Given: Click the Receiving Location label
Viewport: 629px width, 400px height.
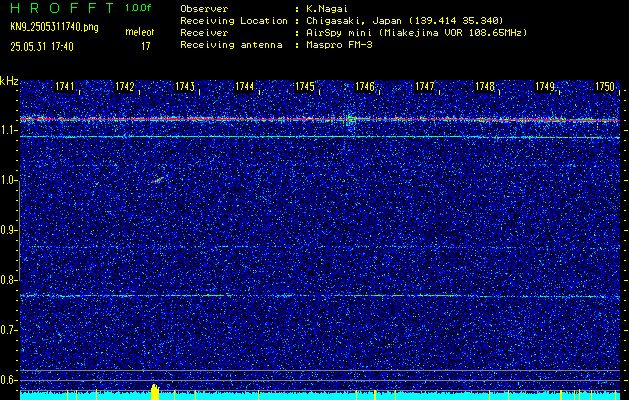Looking at the screenshot, I should click(x=234, y=20).
